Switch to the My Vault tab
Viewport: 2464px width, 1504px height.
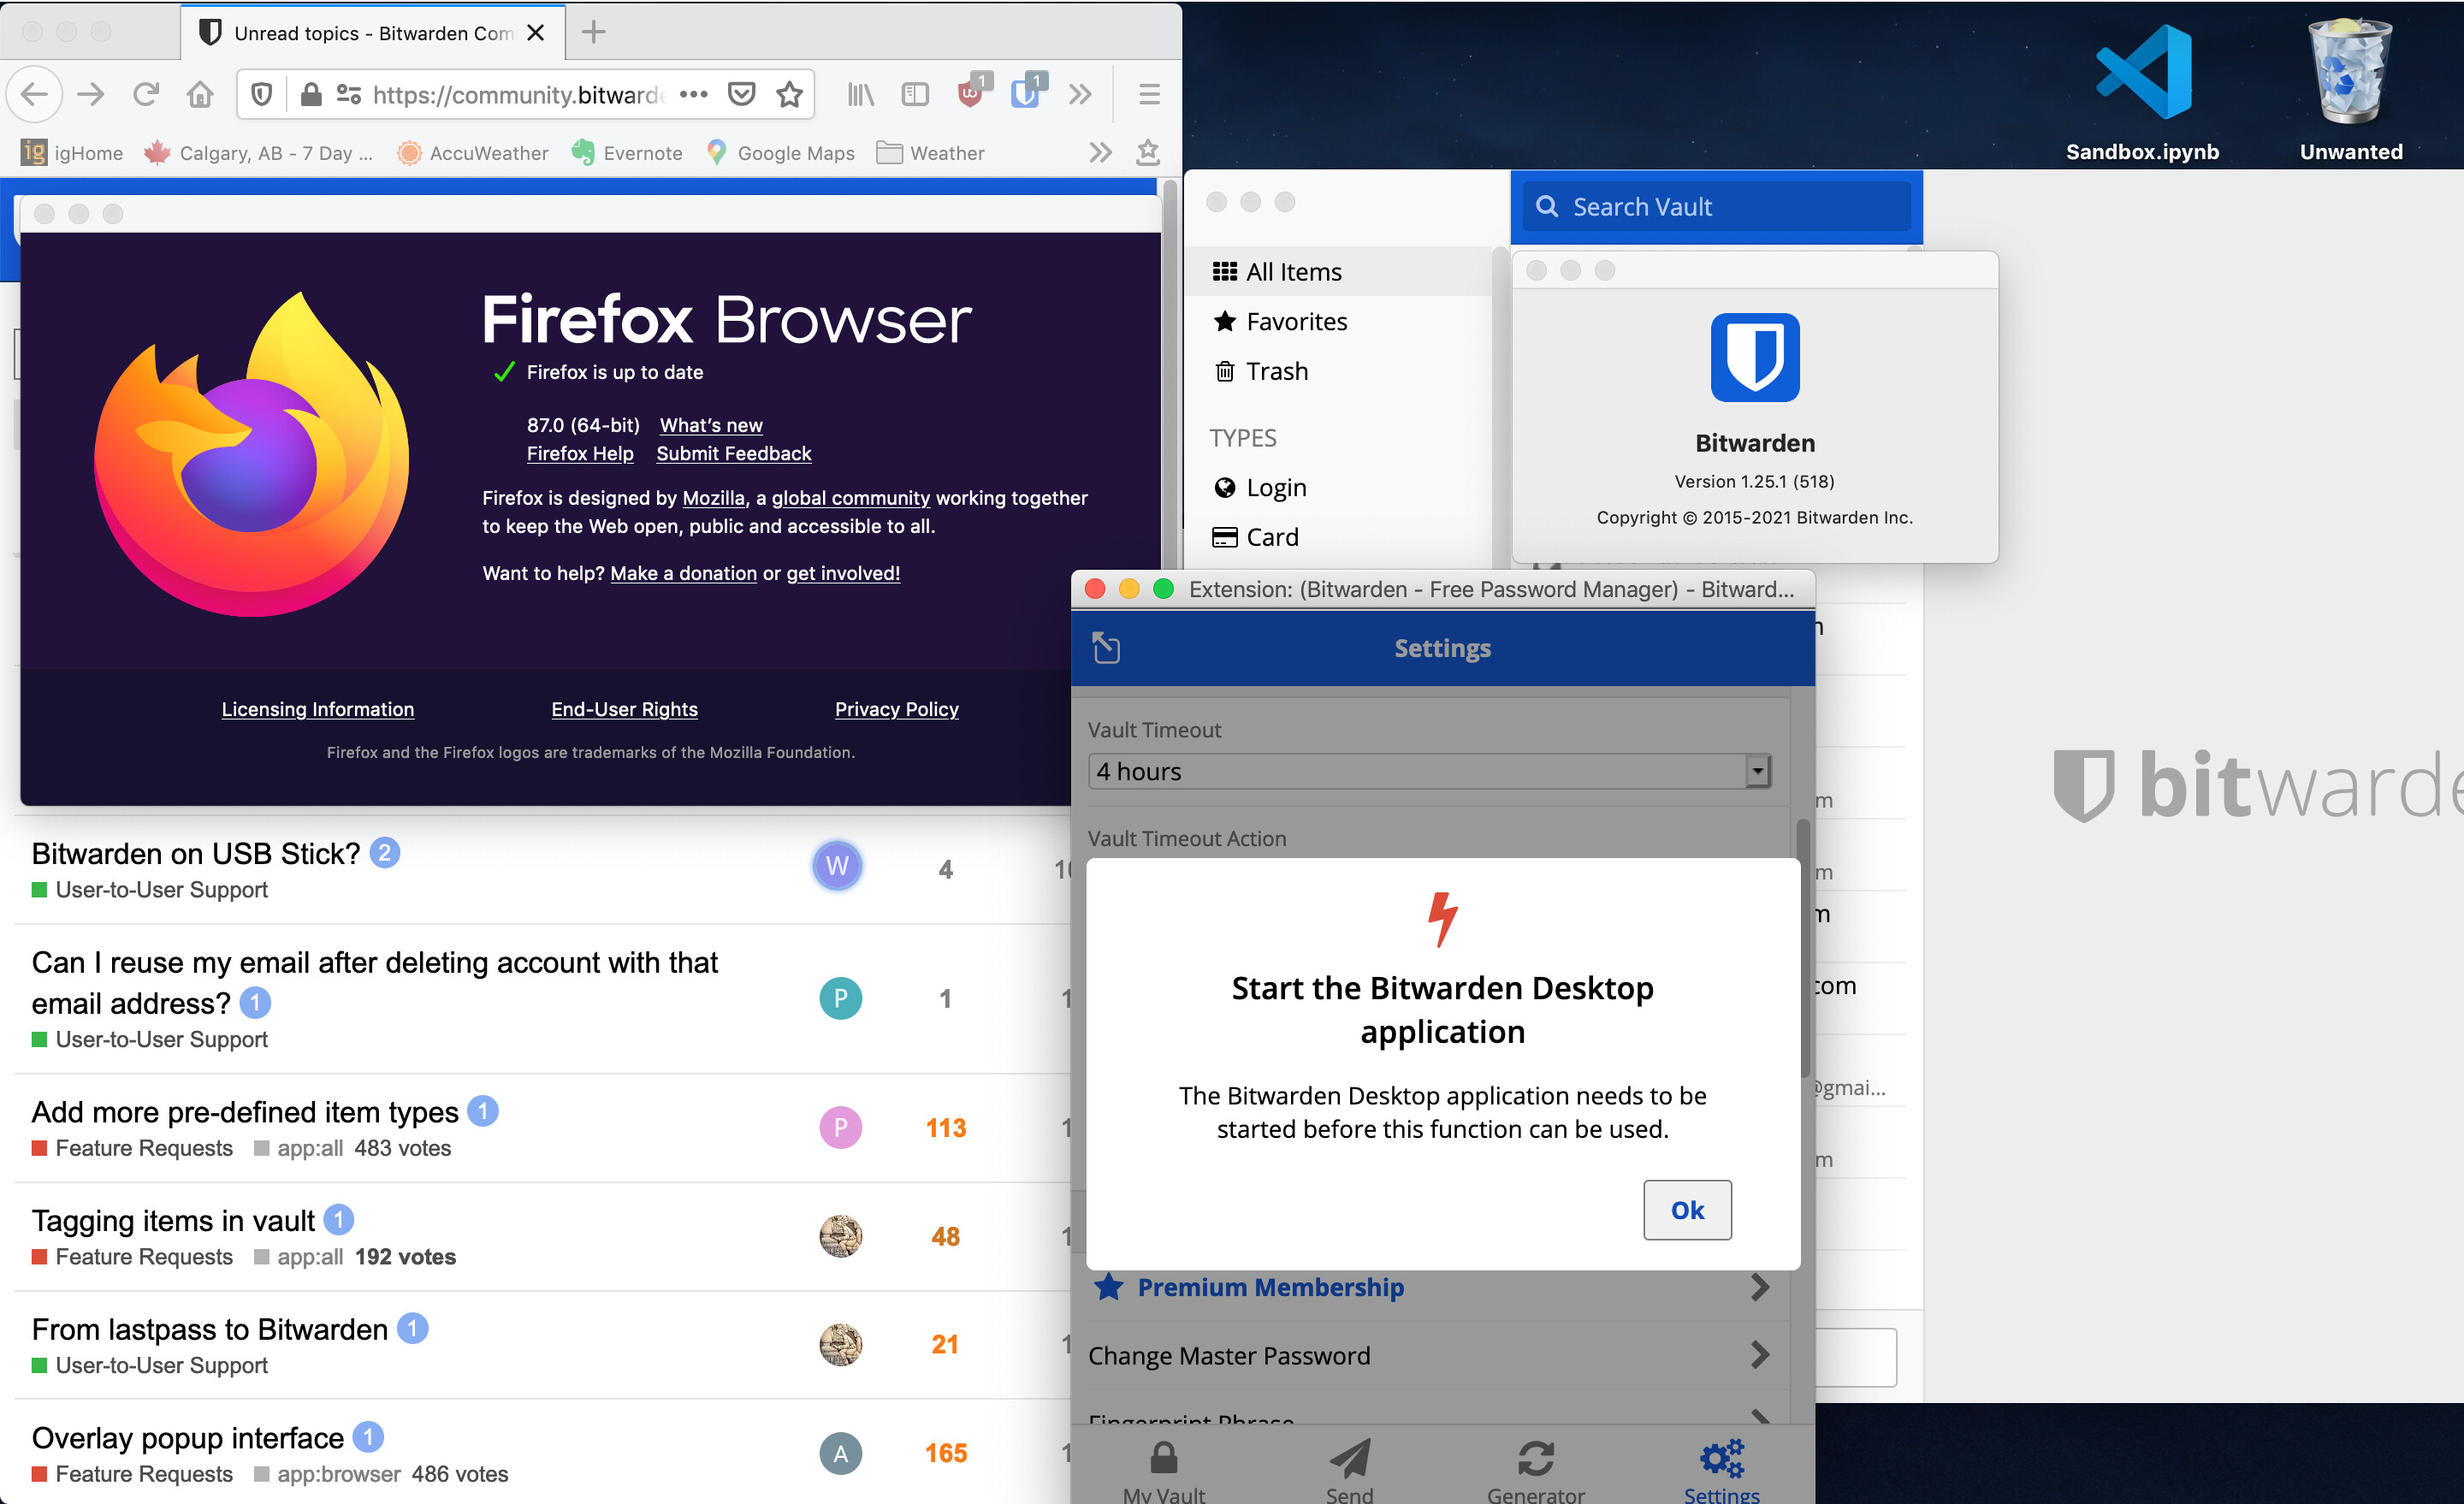coord(1163,1470)
